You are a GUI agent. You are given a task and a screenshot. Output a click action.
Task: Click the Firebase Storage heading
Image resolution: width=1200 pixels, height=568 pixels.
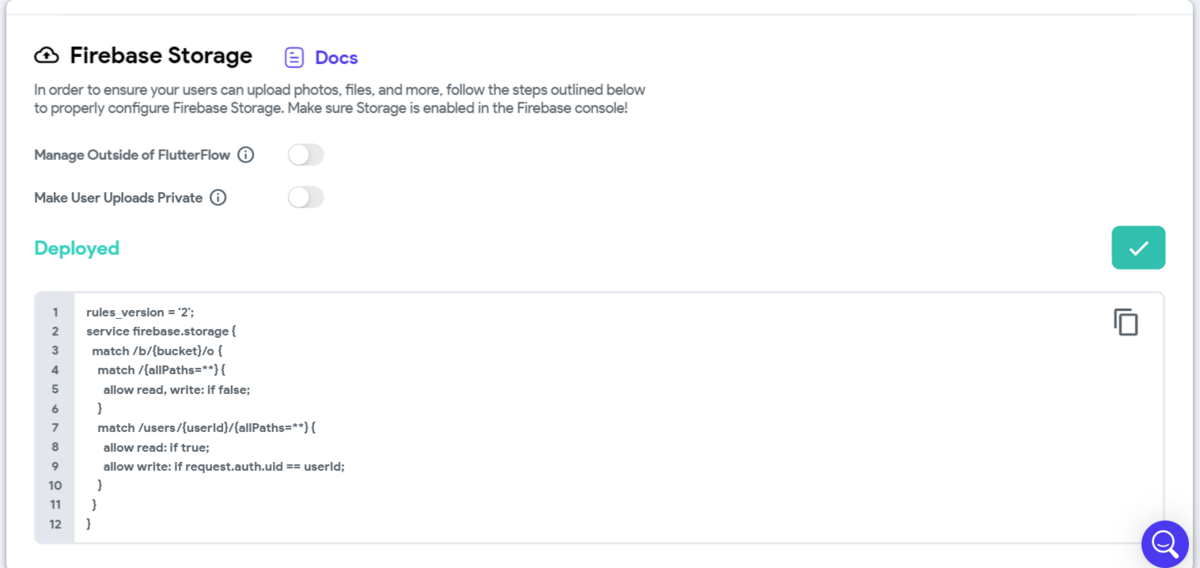[161, 55]
